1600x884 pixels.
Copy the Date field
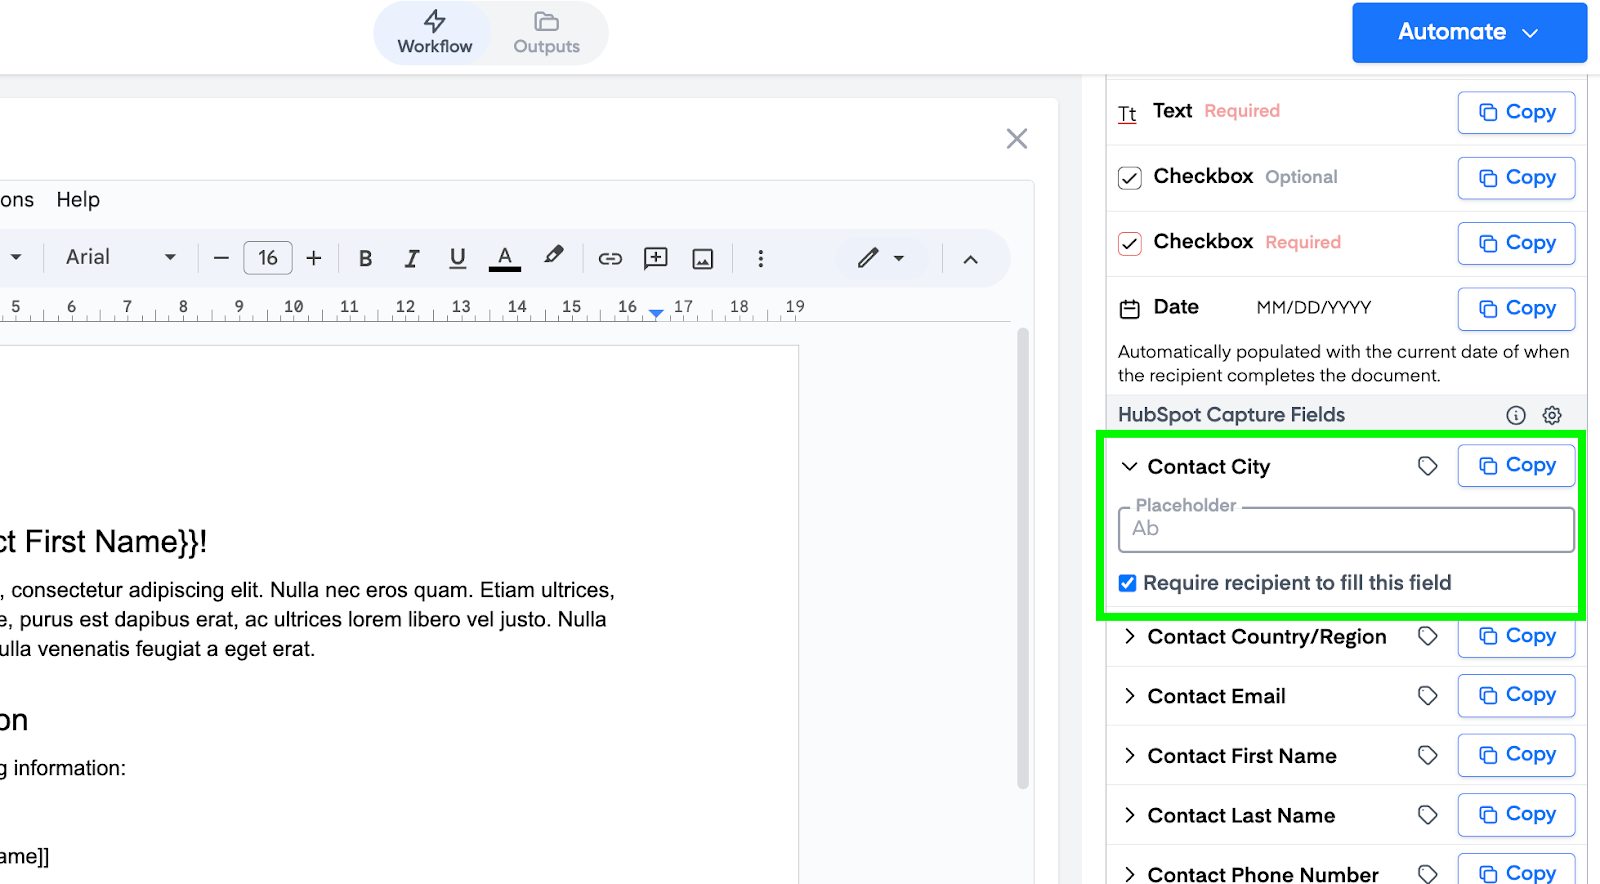click(x=1516, y=309)
